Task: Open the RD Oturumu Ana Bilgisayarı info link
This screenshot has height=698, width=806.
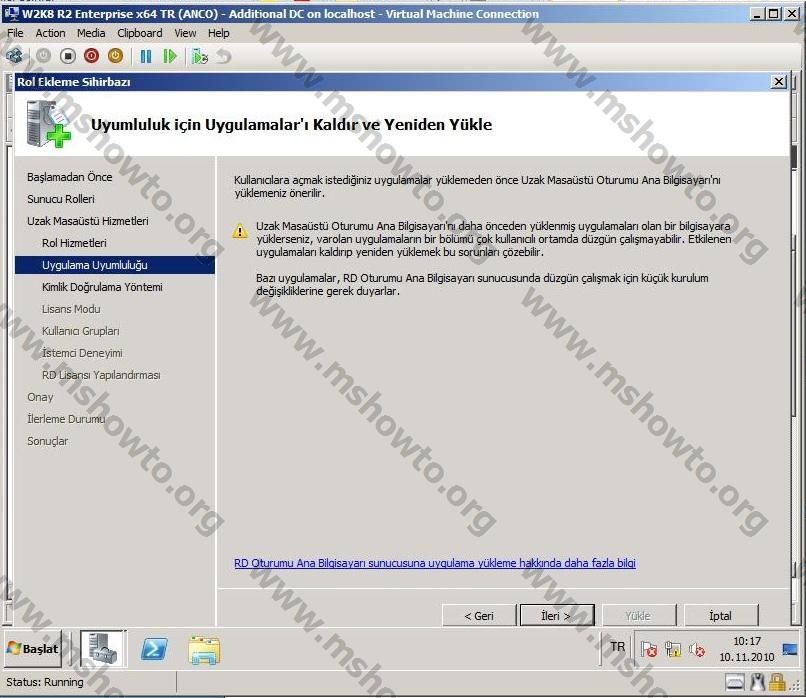Action: (x=435, y=563)
